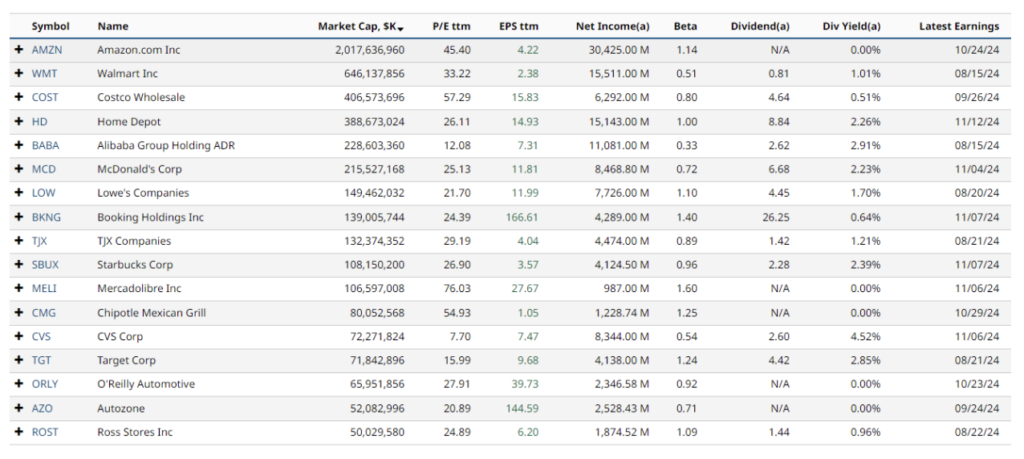Expand the HD row plus icon

pyautogui.click(x=19, y=121)
